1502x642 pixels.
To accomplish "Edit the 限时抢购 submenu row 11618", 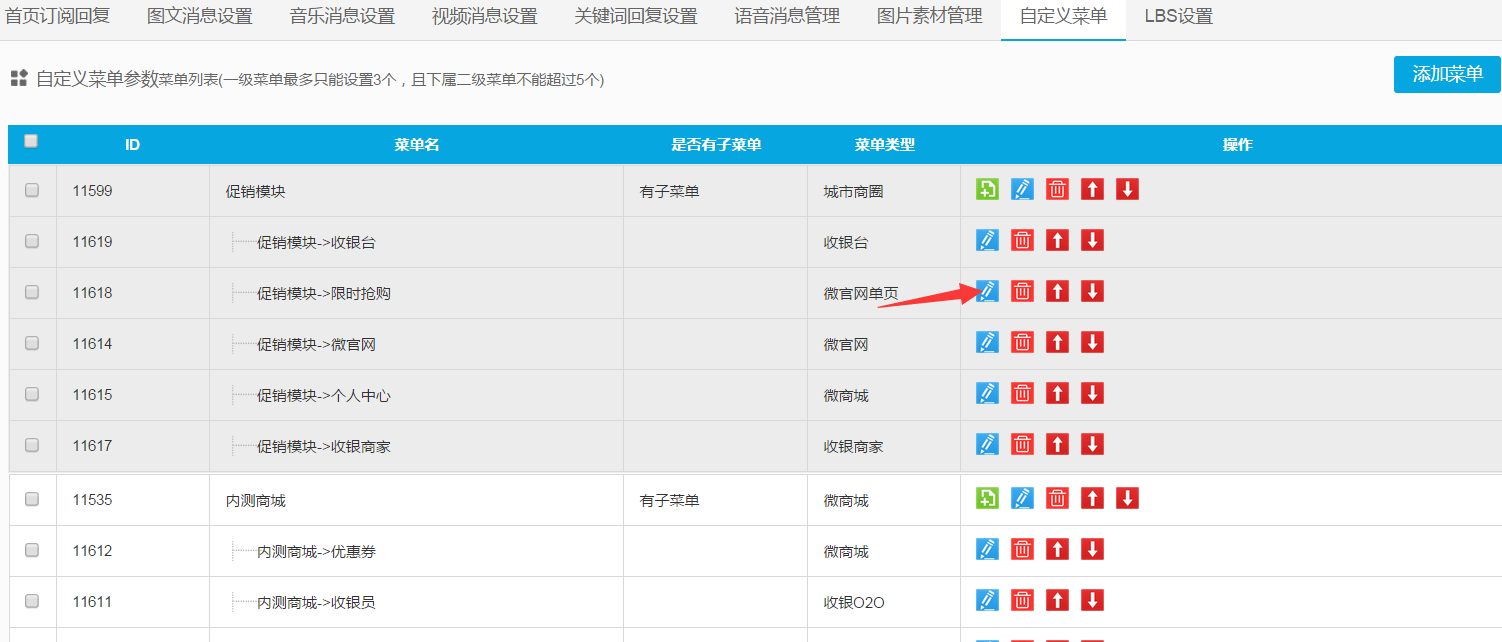I will (x=987, y=291).
